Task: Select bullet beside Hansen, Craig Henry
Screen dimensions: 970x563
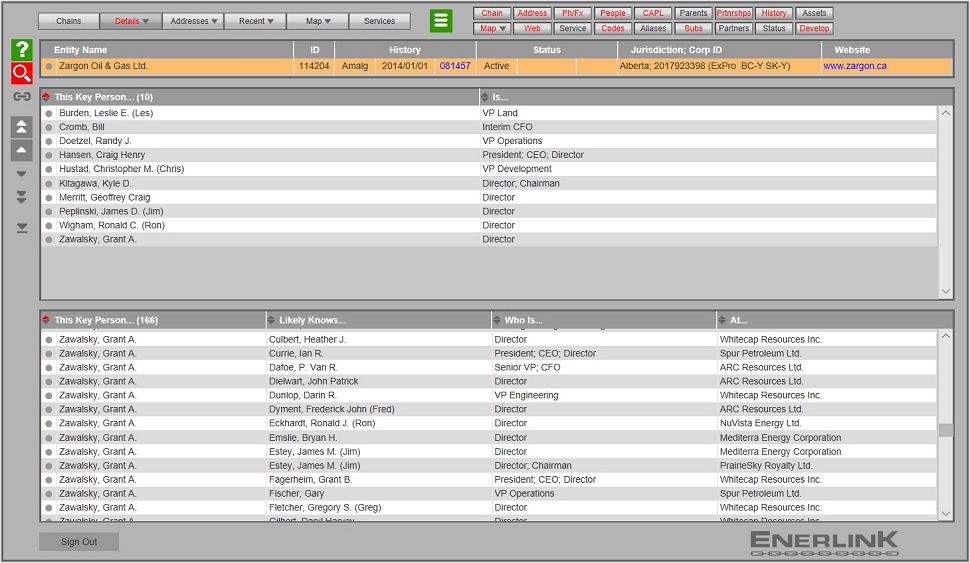Action: point(49,155)
